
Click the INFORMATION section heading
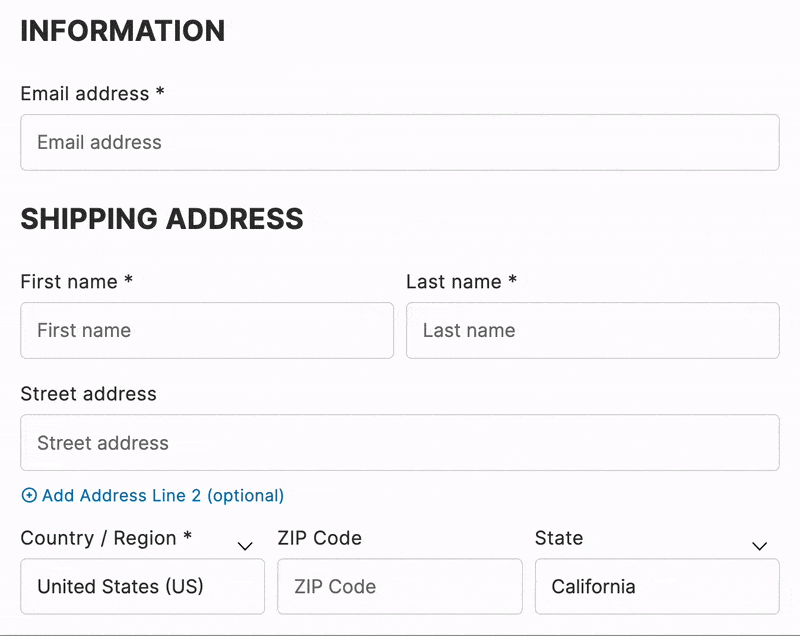123,31
